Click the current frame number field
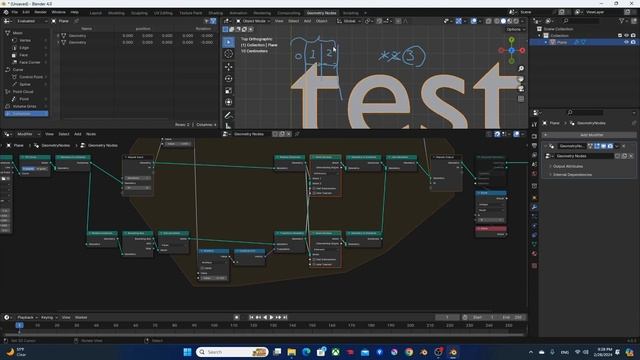This screenshot has height=360, width=640. point(447,317)
